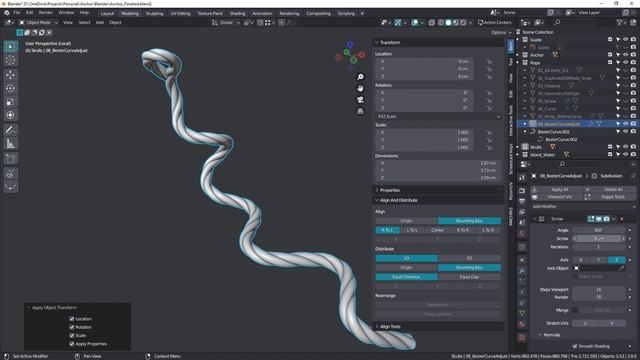Toggle the Rotation checkbox in Apply Object Transform
Image resolution: width=640 pixels, height=360 pixels.
click(x=72, y=327)
